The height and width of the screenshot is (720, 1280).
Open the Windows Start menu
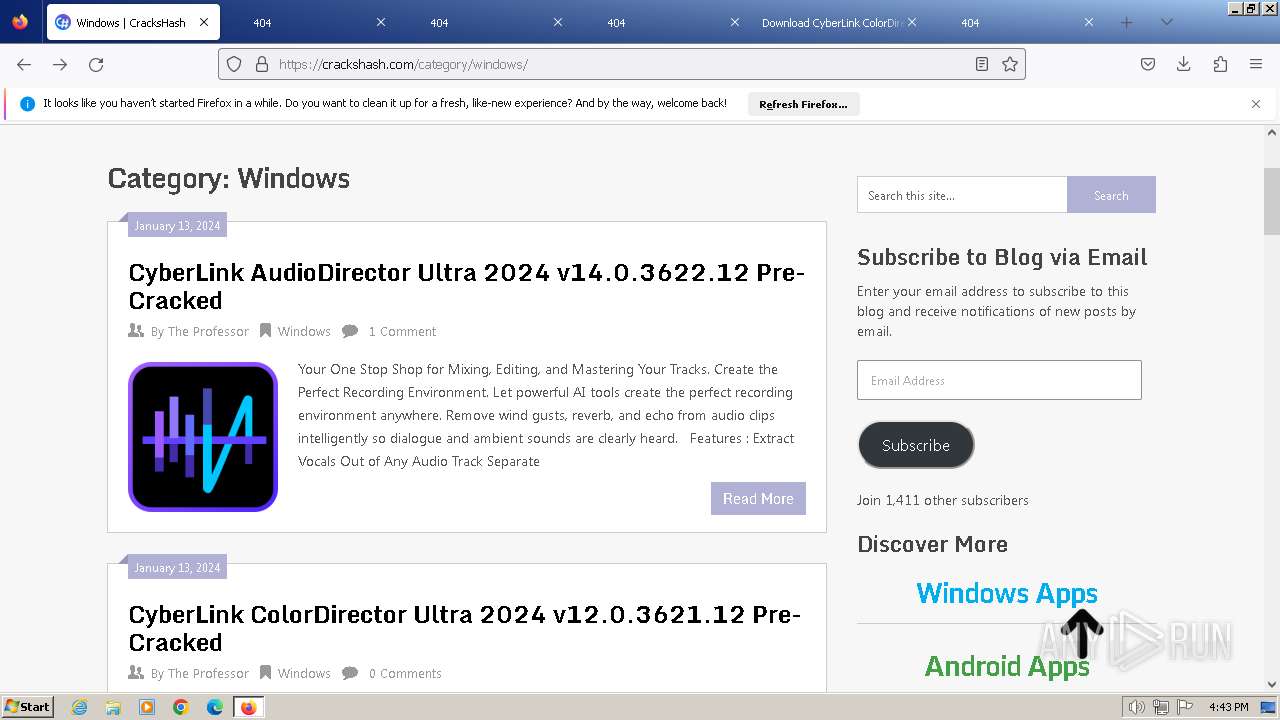(x=27, y=707)
